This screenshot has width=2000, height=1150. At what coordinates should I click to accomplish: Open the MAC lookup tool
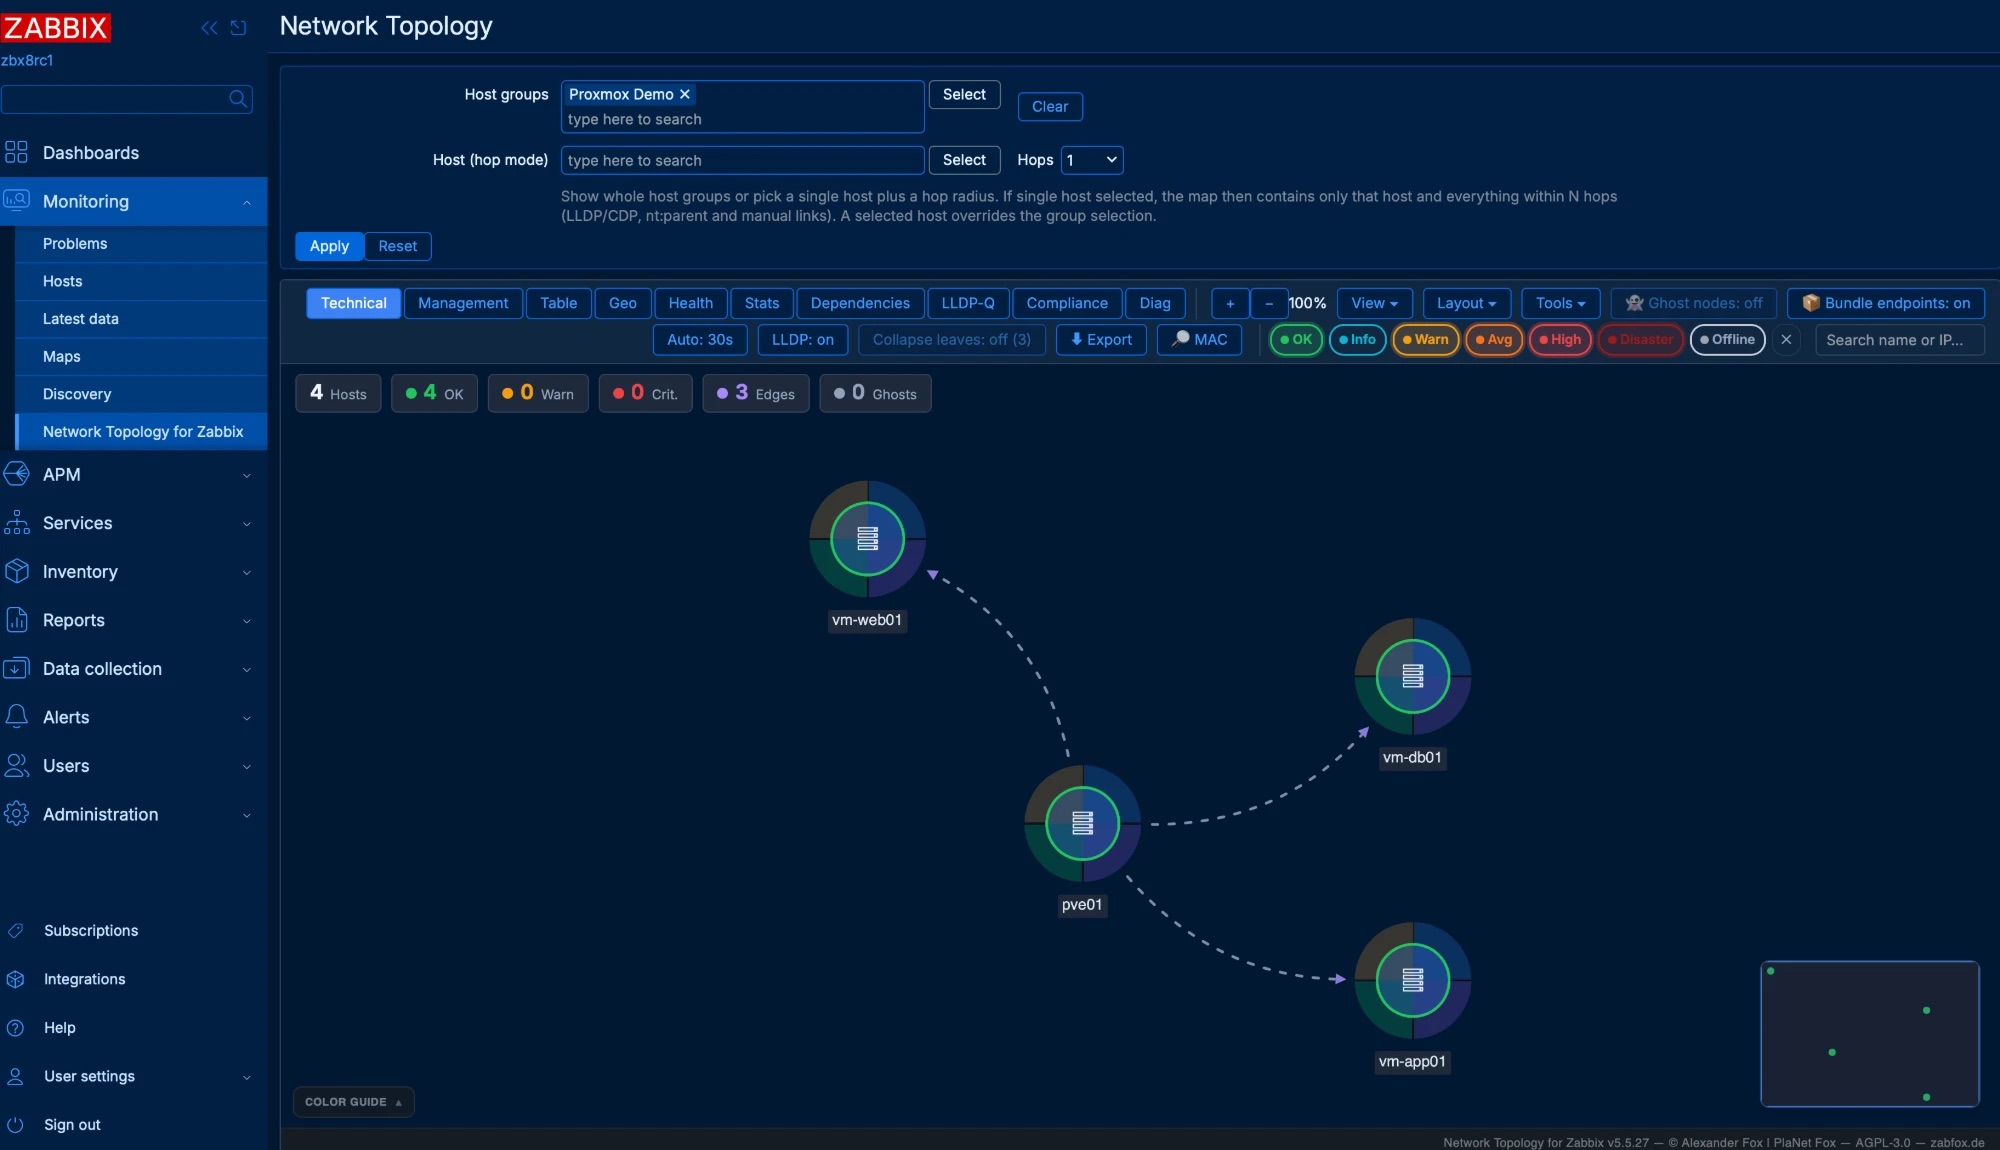tap(1199, 340)
